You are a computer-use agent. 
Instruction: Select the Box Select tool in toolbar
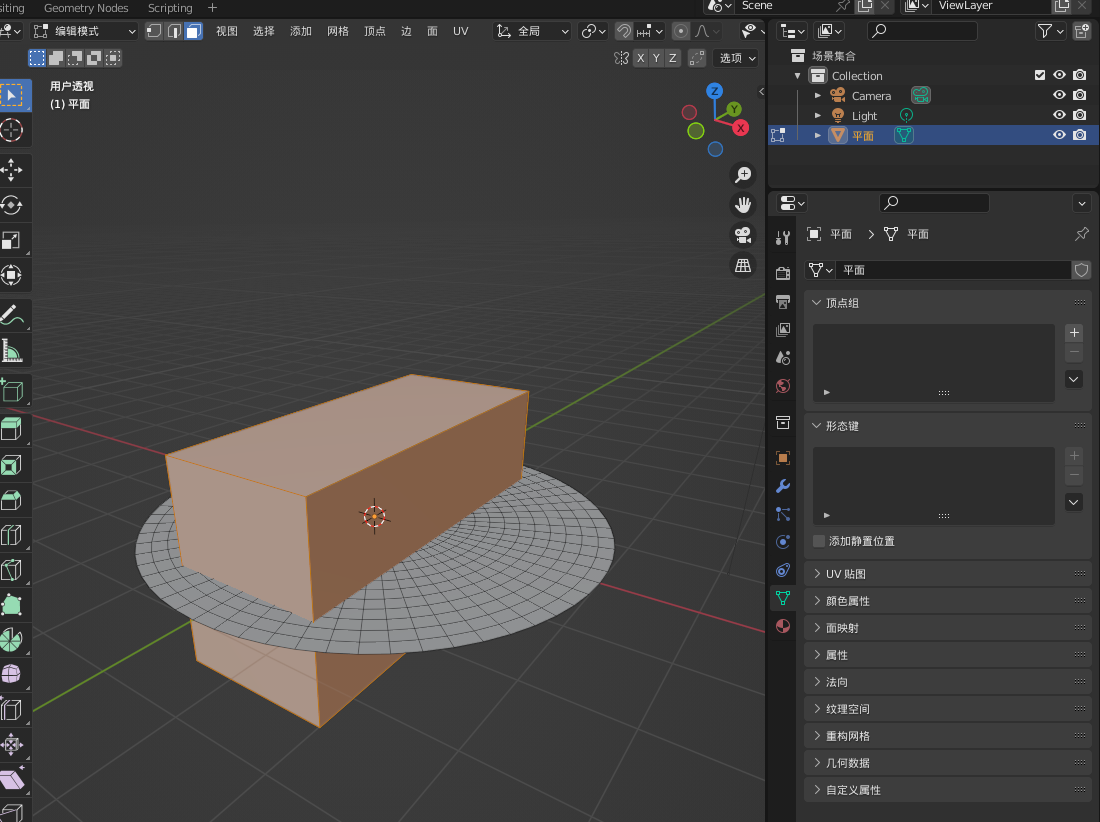click(13, 95)
